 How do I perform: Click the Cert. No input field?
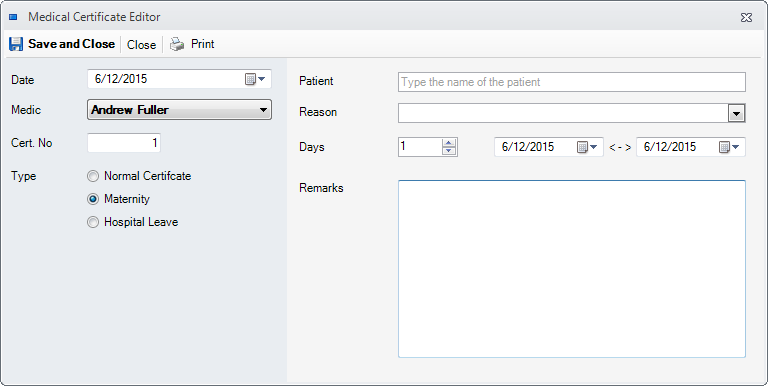(124, 143)
